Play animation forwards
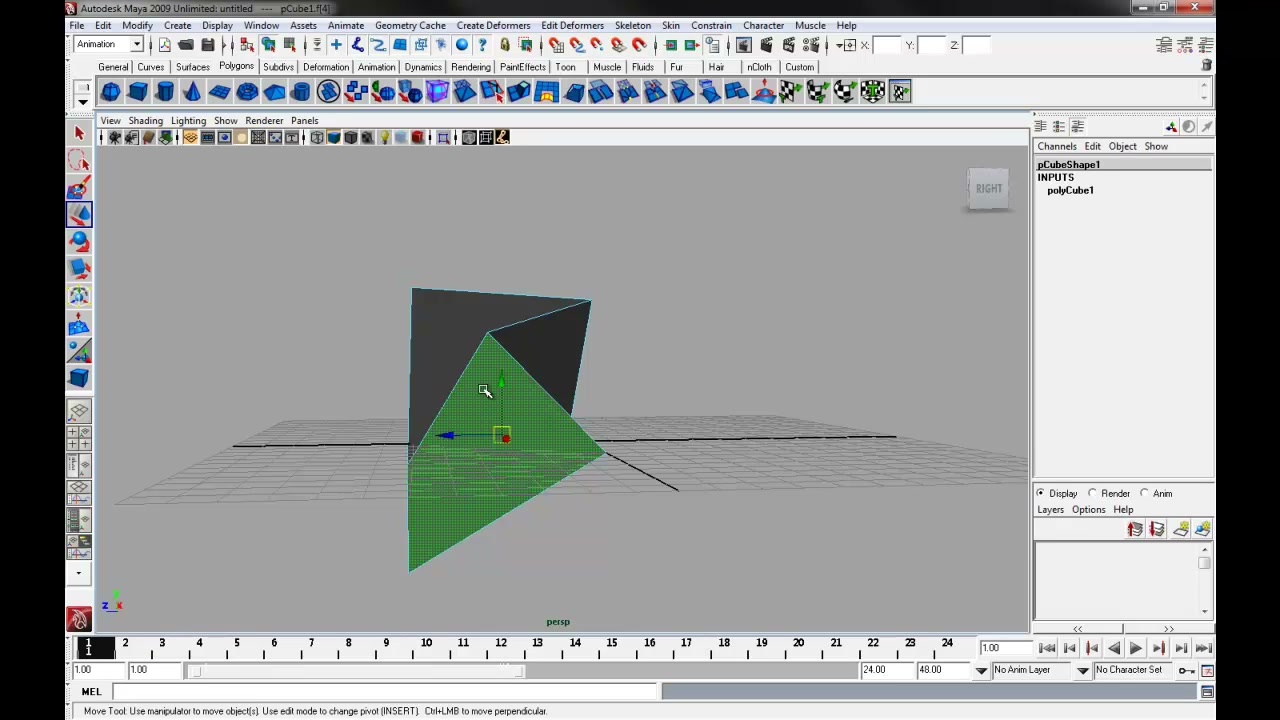The width and height of the screenshot is (1280, 720). pyautogui.click(x=1135, y=648)
